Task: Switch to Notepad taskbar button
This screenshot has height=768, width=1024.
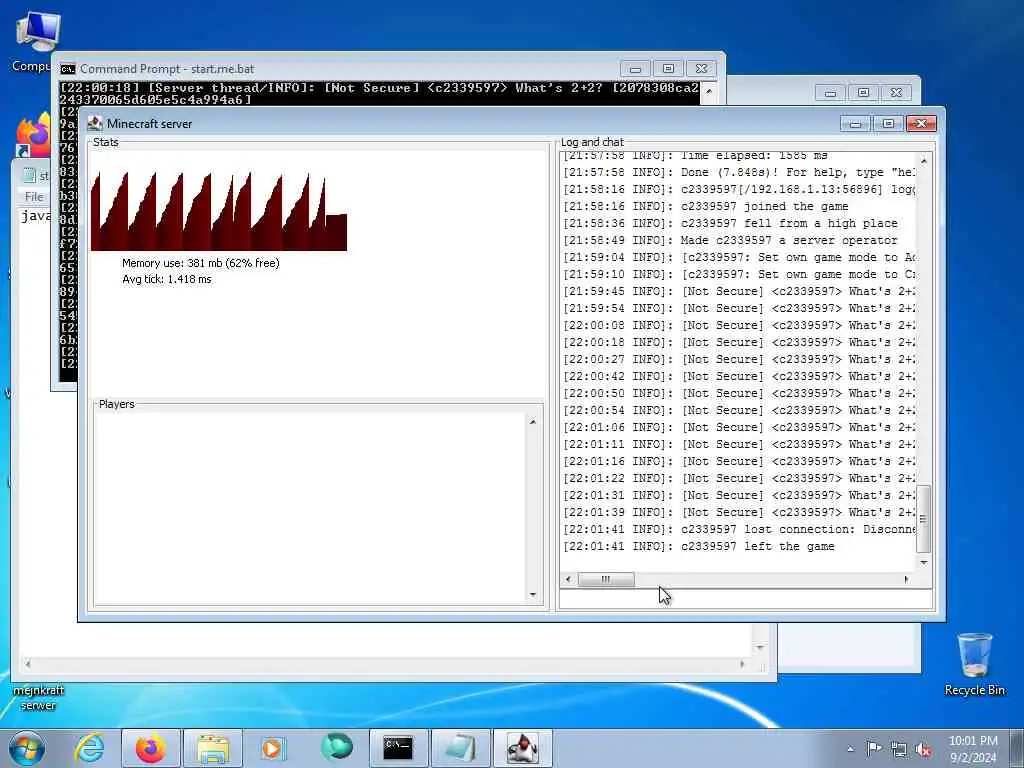Action: click(460, 748)
